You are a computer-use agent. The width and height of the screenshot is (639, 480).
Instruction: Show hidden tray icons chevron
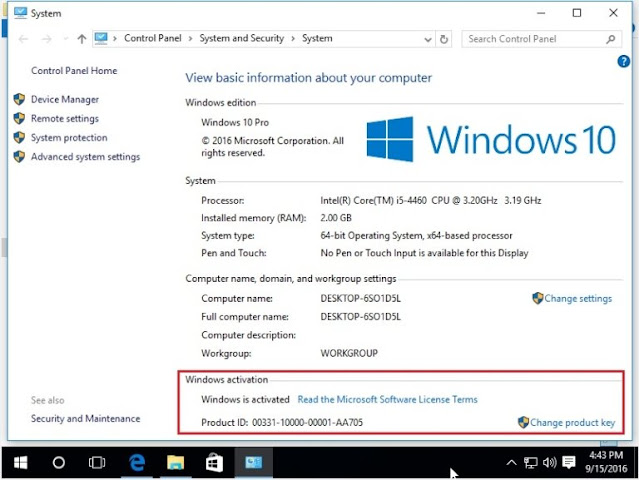(511, 462)
